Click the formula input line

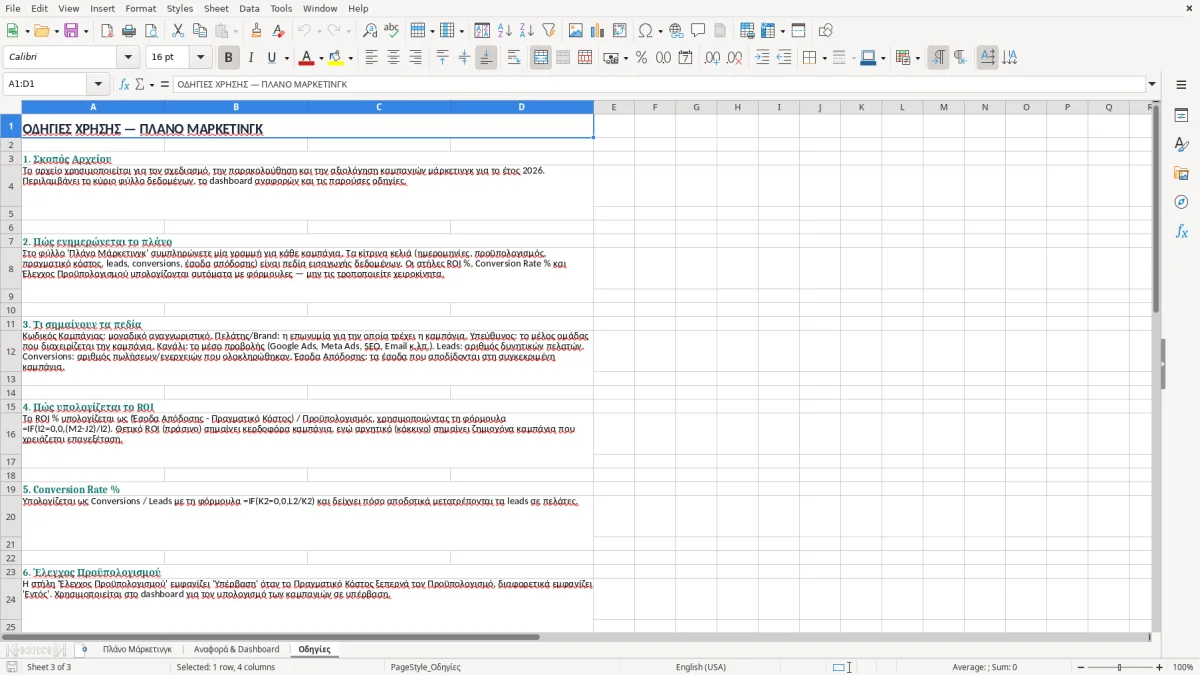(x=658, y=84)
